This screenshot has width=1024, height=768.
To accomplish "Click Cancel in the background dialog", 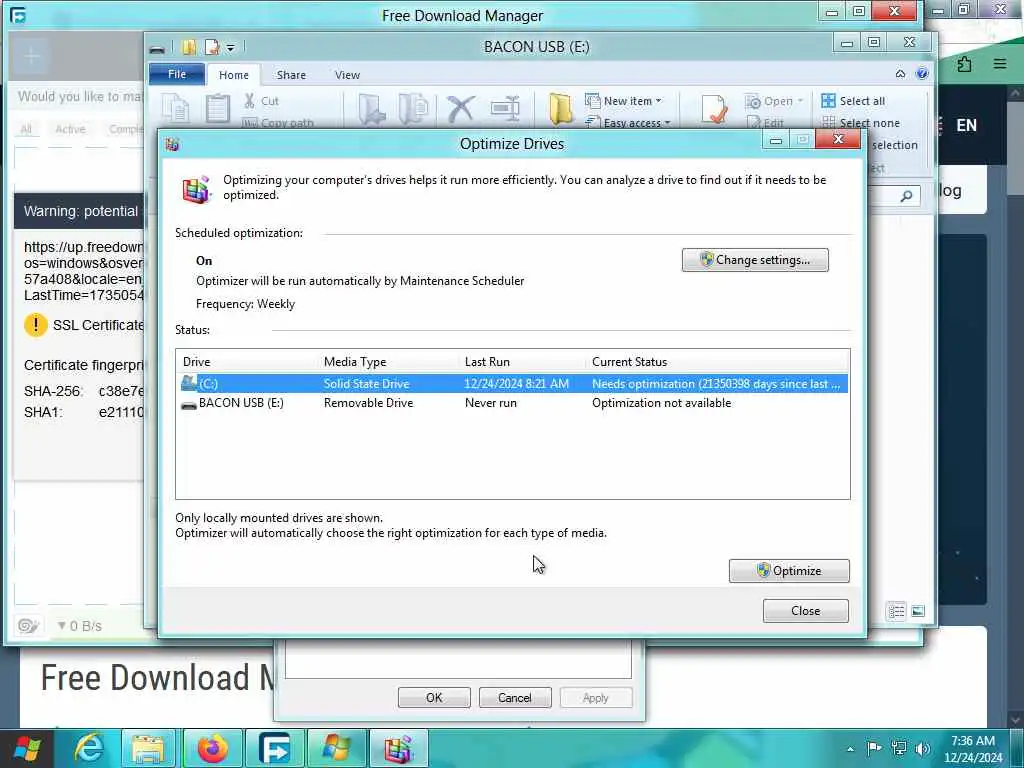I will click(515, 697).
